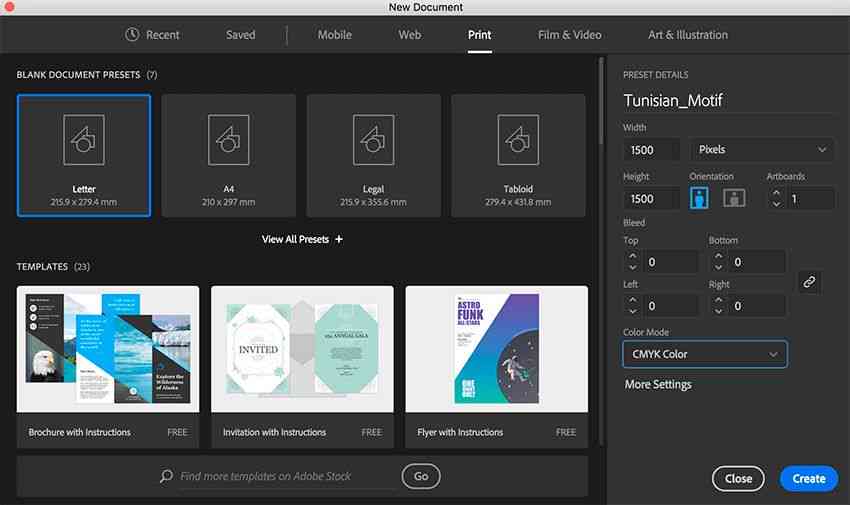Open the Film & Video tab

coord(570,35)
